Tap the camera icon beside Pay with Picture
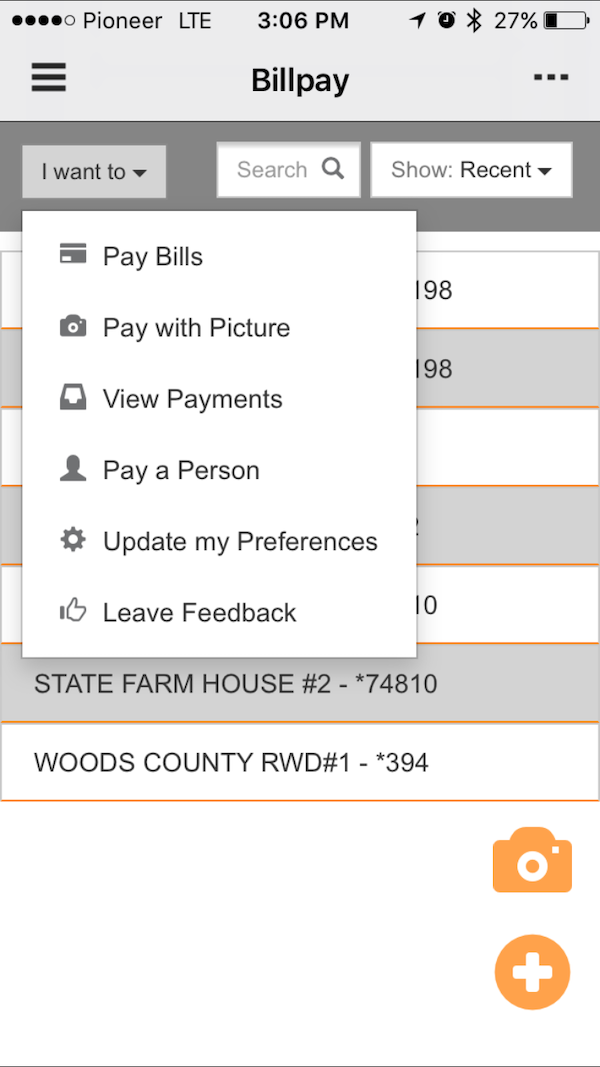Viewport: 600px width, 1067px height. coord(73,327)
